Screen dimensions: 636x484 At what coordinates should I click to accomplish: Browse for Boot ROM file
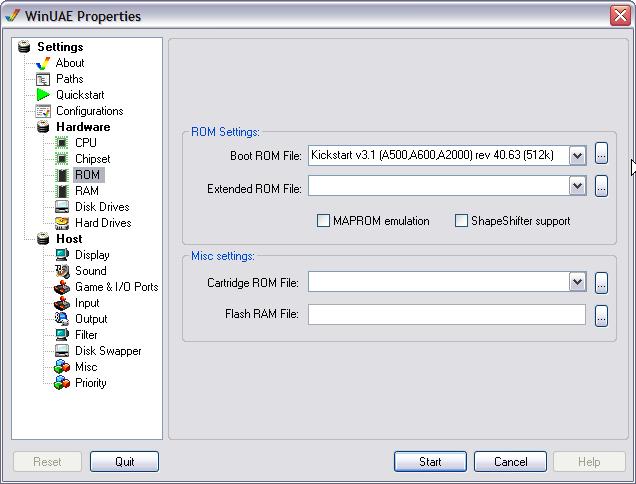tap(601, 153)
